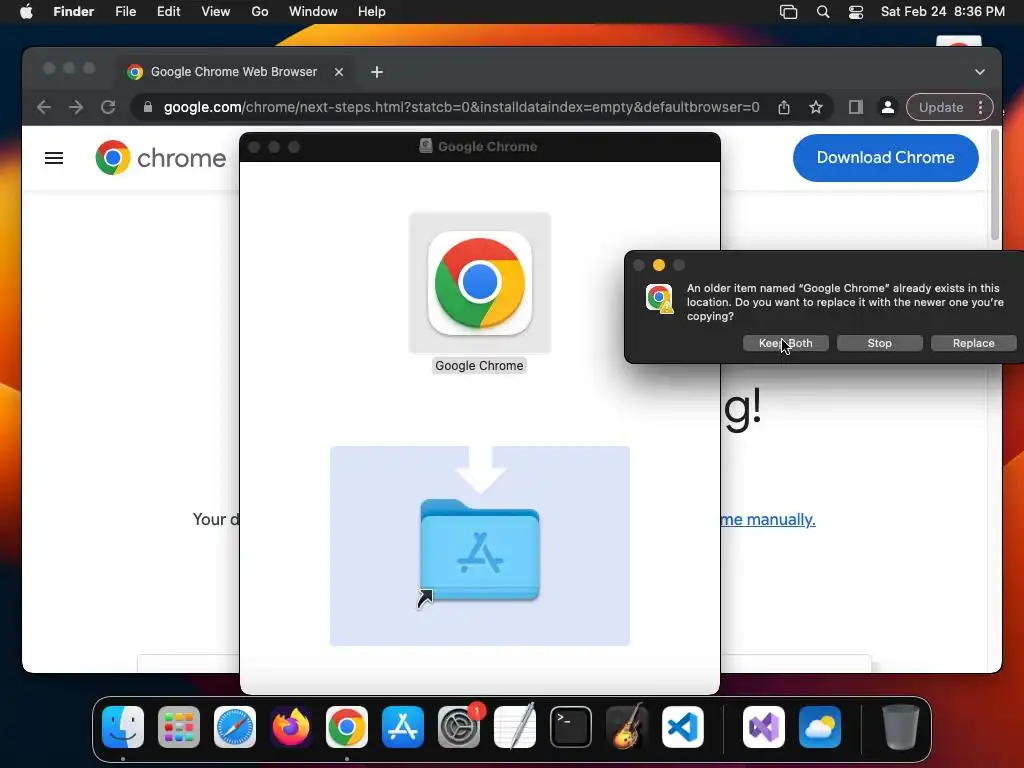Screen dimensions: 1024x768
Task: Open Chrome profile icon
Action: 888,107
